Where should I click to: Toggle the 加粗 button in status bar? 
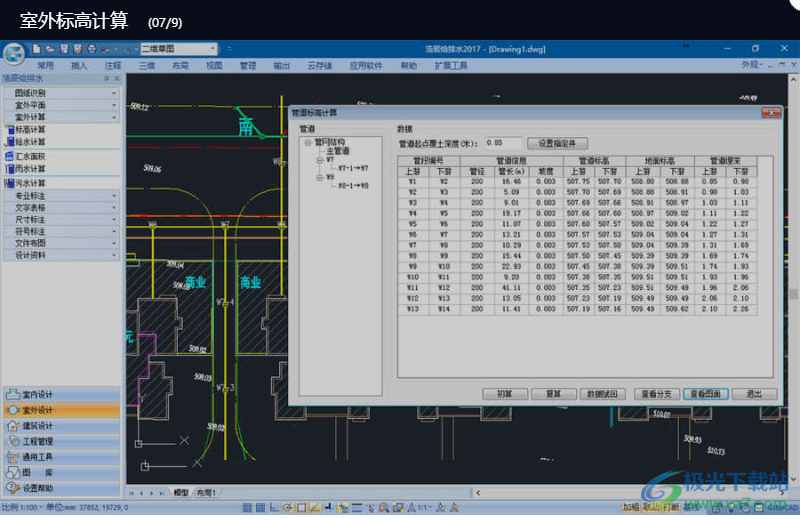pos(631,507)
